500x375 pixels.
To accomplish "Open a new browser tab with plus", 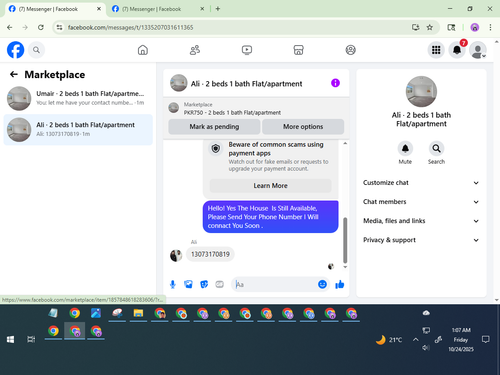I will point(218,9).
